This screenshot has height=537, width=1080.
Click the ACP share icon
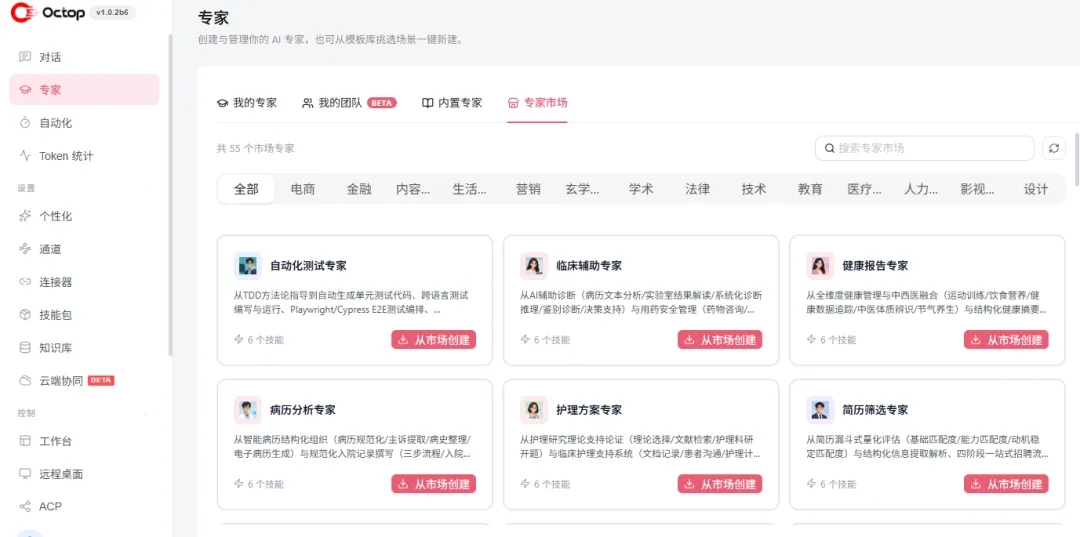[x=25, y=507]
